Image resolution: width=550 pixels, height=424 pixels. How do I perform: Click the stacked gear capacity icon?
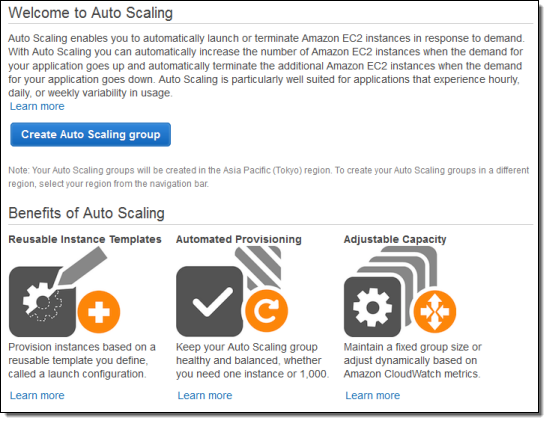(373, 307)
